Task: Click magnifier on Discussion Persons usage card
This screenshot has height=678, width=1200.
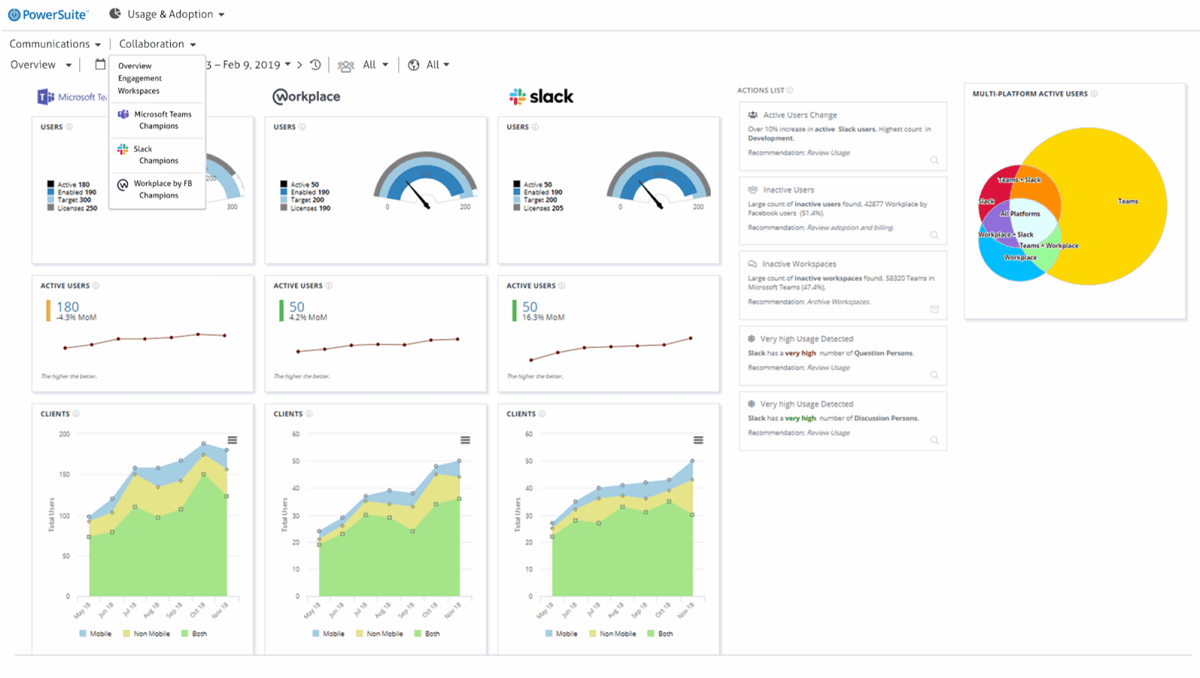Action: point(934,440)
